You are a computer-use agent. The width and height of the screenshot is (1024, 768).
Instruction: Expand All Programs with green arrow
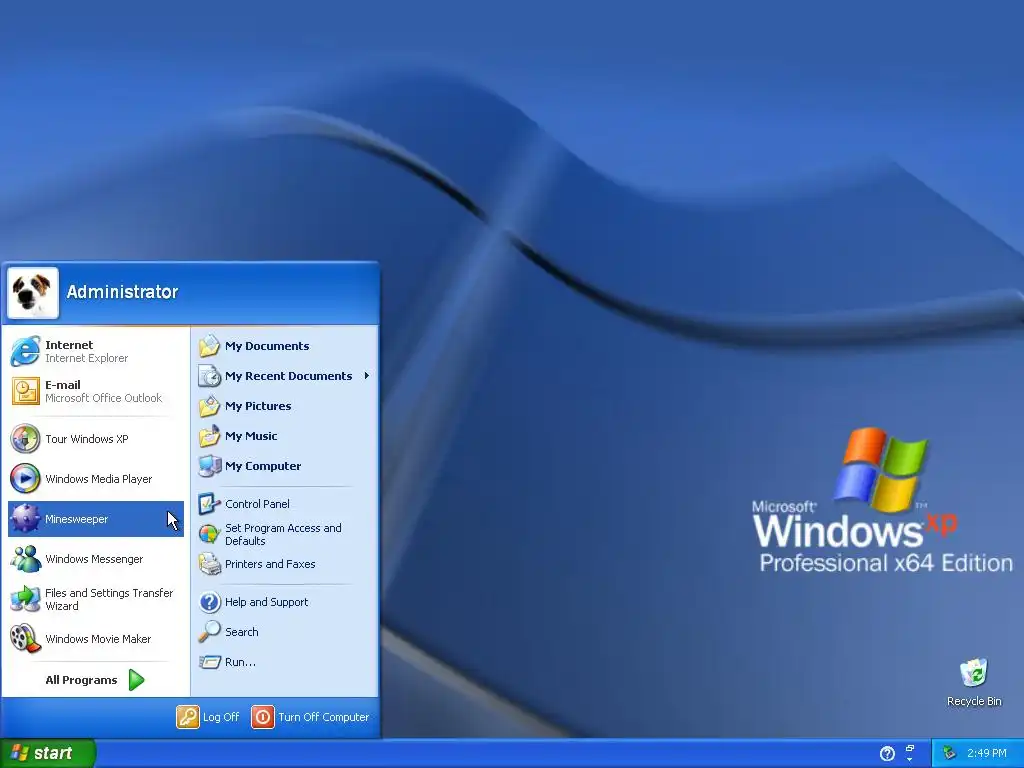pyautogui.click(x=136, y=680)
